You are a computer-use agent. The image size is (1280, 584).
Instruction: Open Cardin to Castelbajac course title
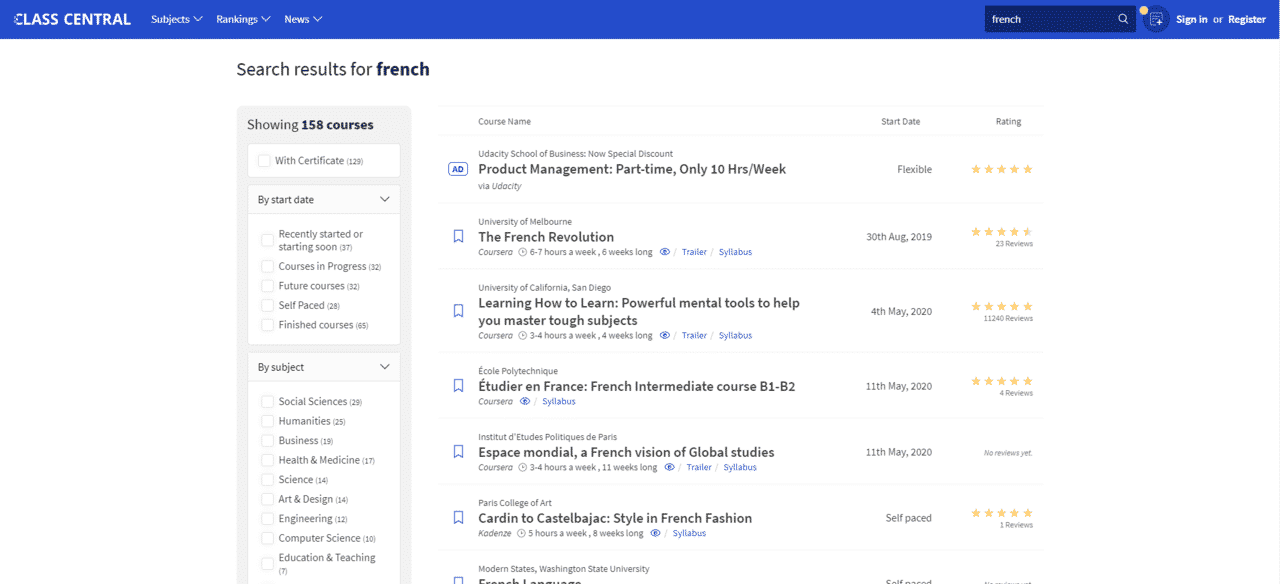tap(615, 518)
